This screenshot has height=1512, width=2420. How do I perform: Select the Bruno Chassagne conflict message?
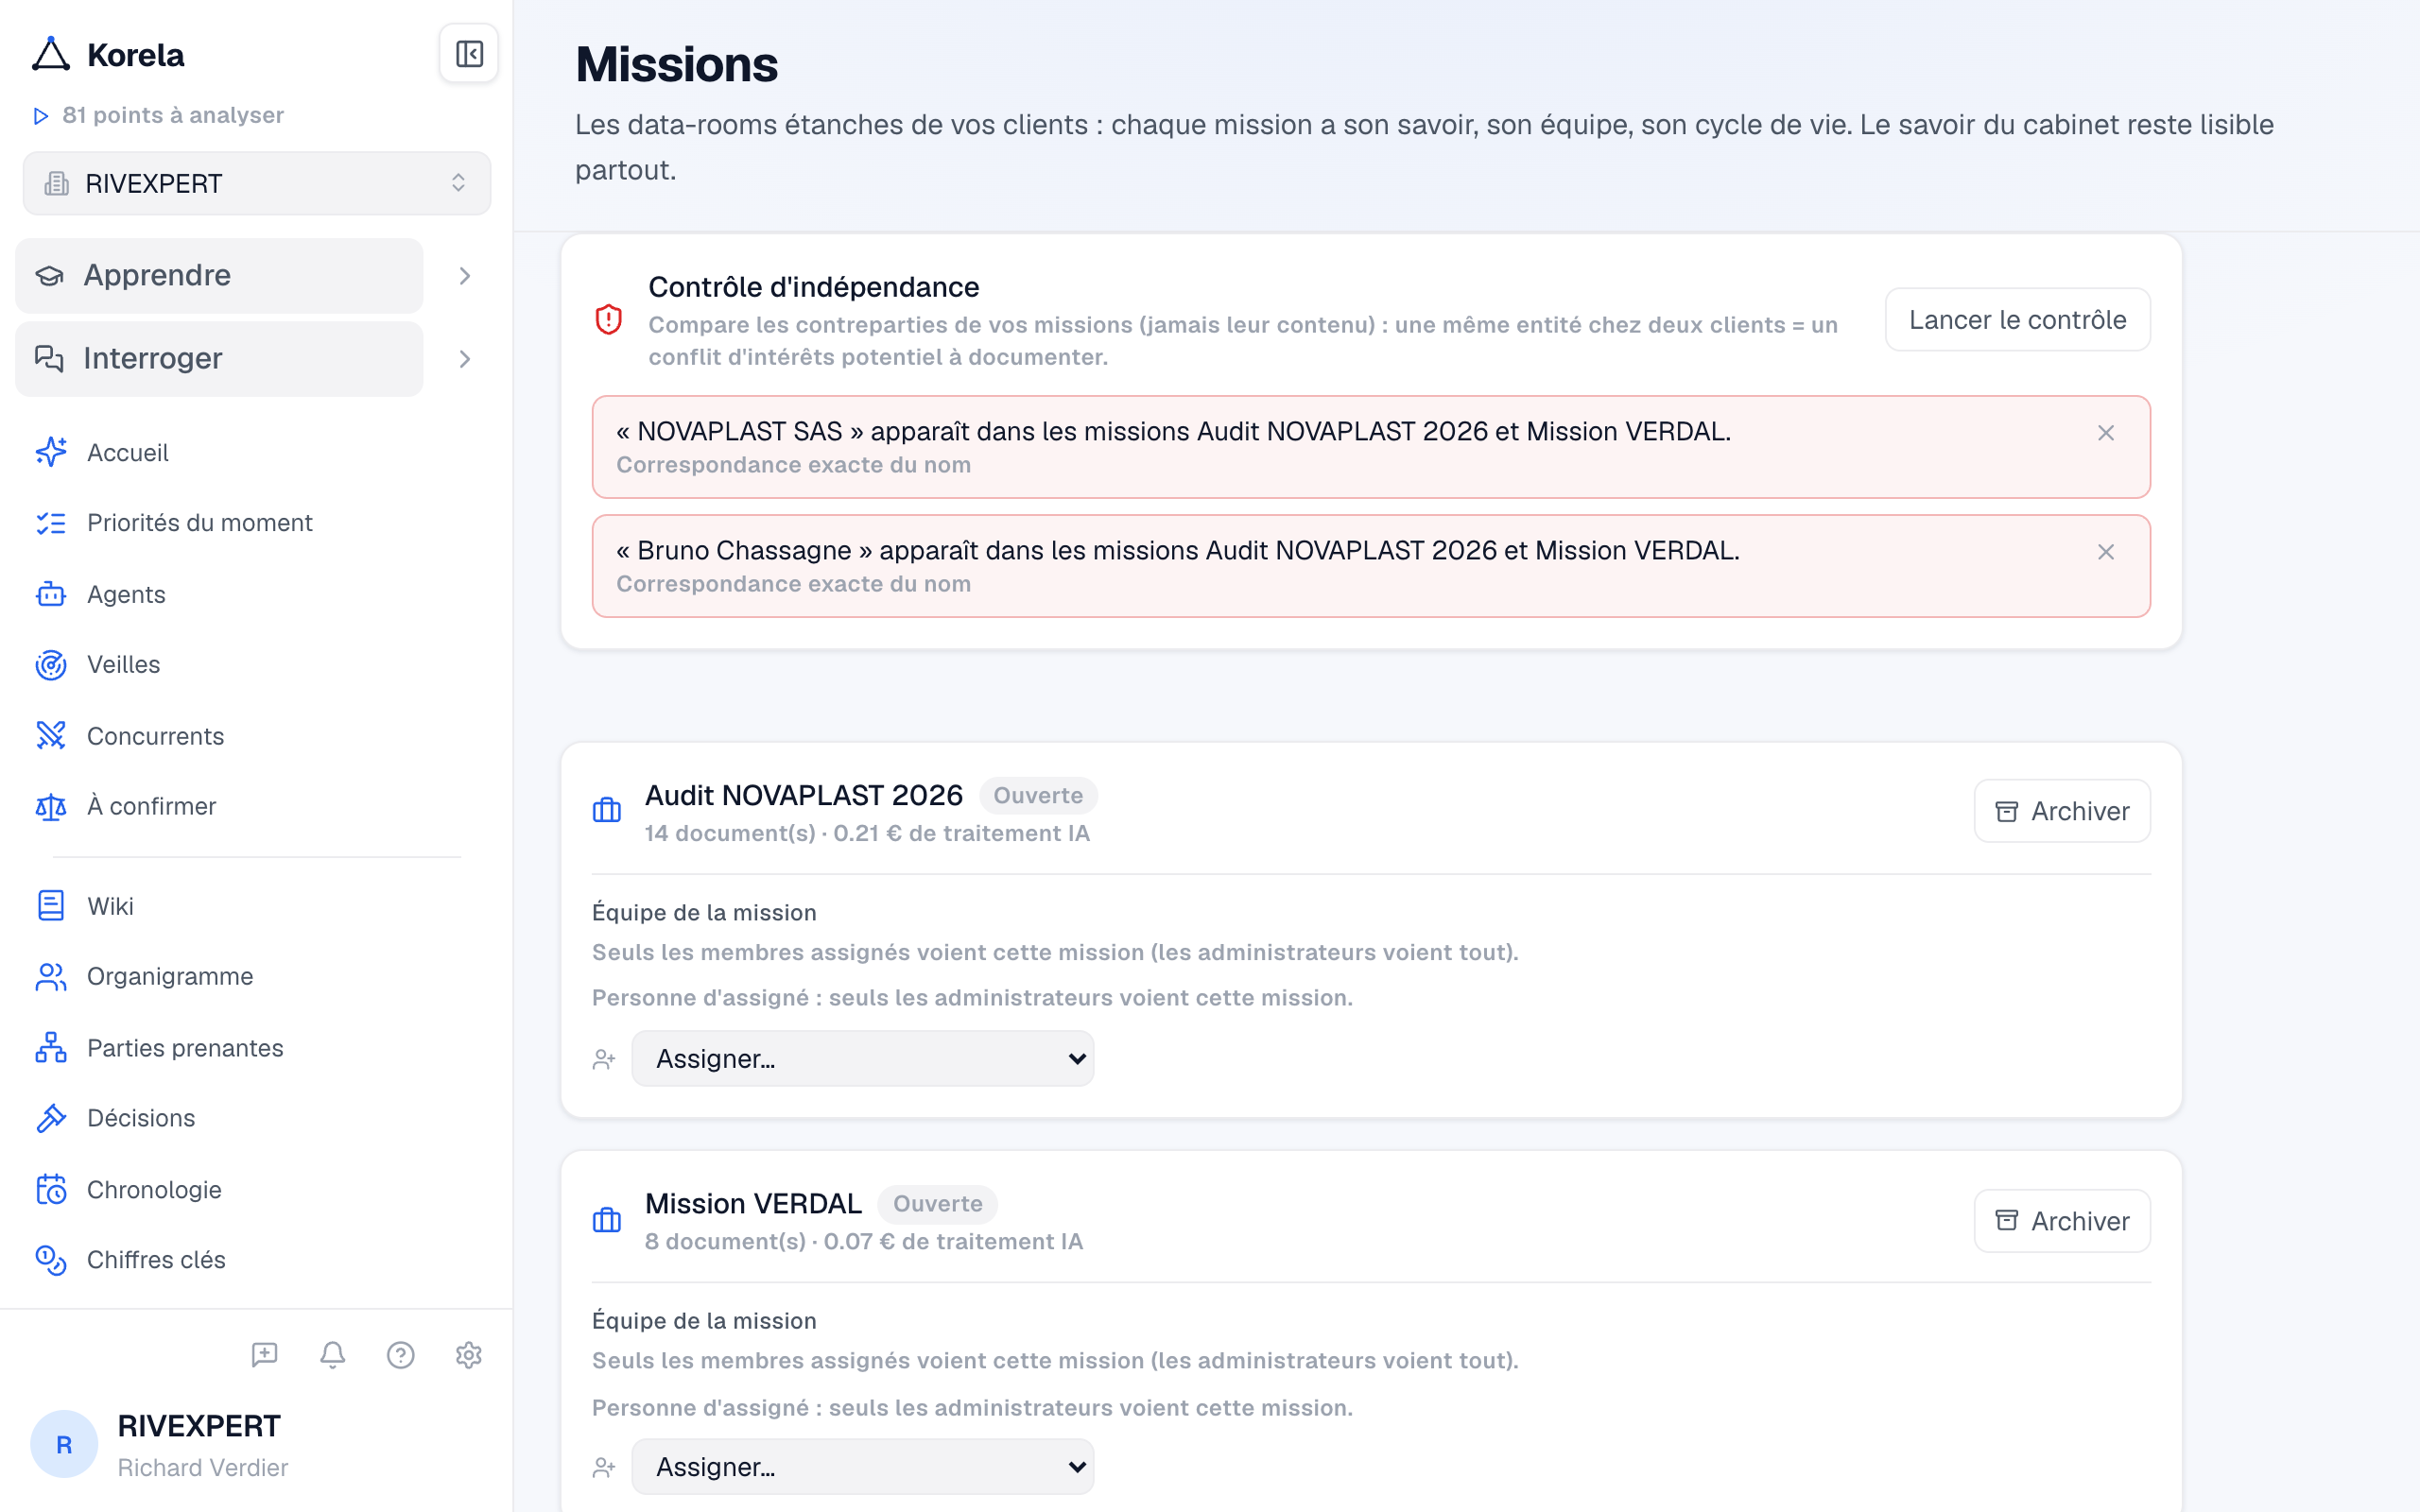click(1178, 551)
